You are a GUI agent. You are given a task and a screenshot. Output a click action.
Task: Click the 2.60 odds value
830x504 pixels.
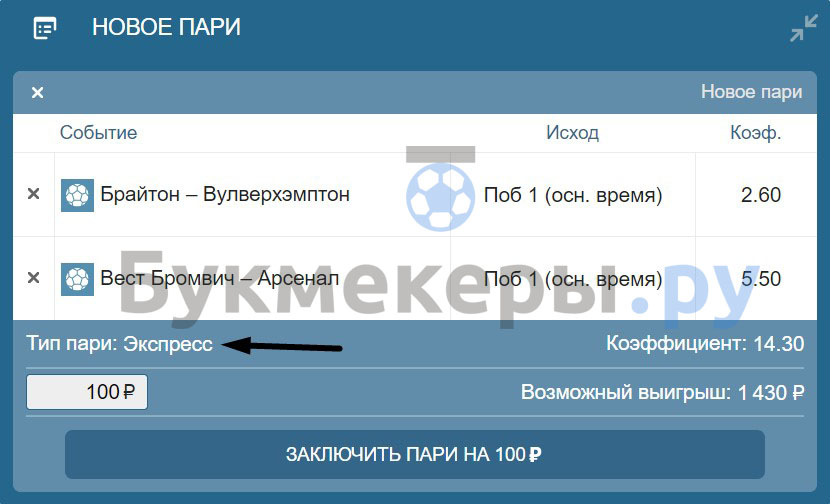[761, 195]
